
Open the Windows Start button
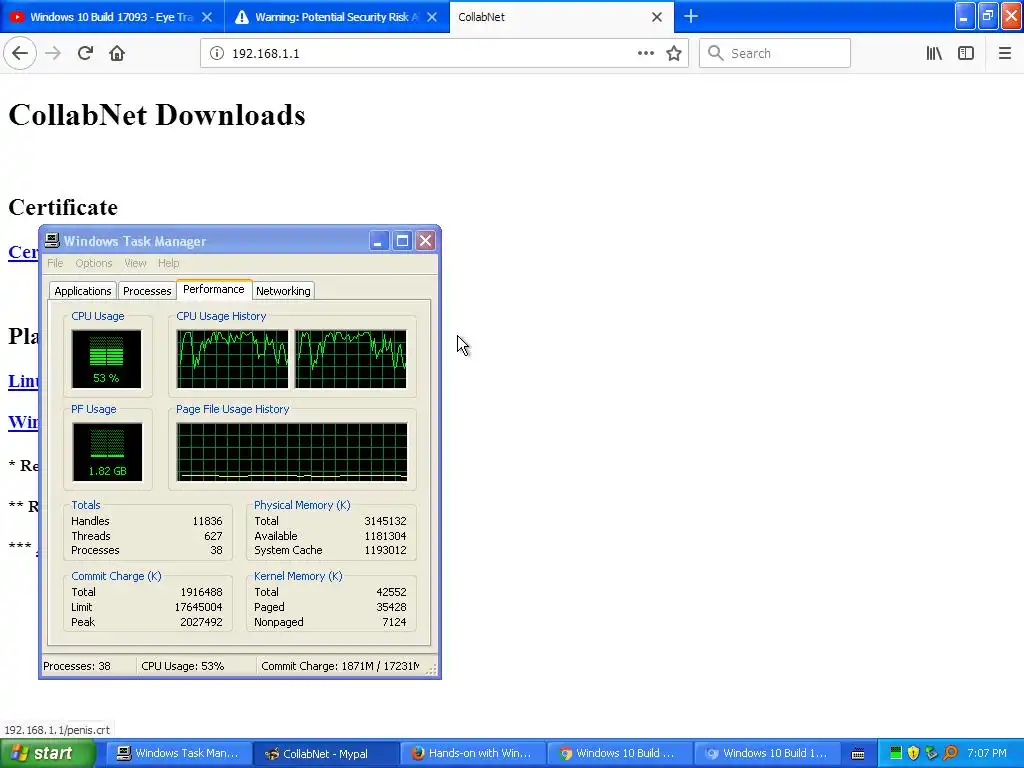point(48,754)
